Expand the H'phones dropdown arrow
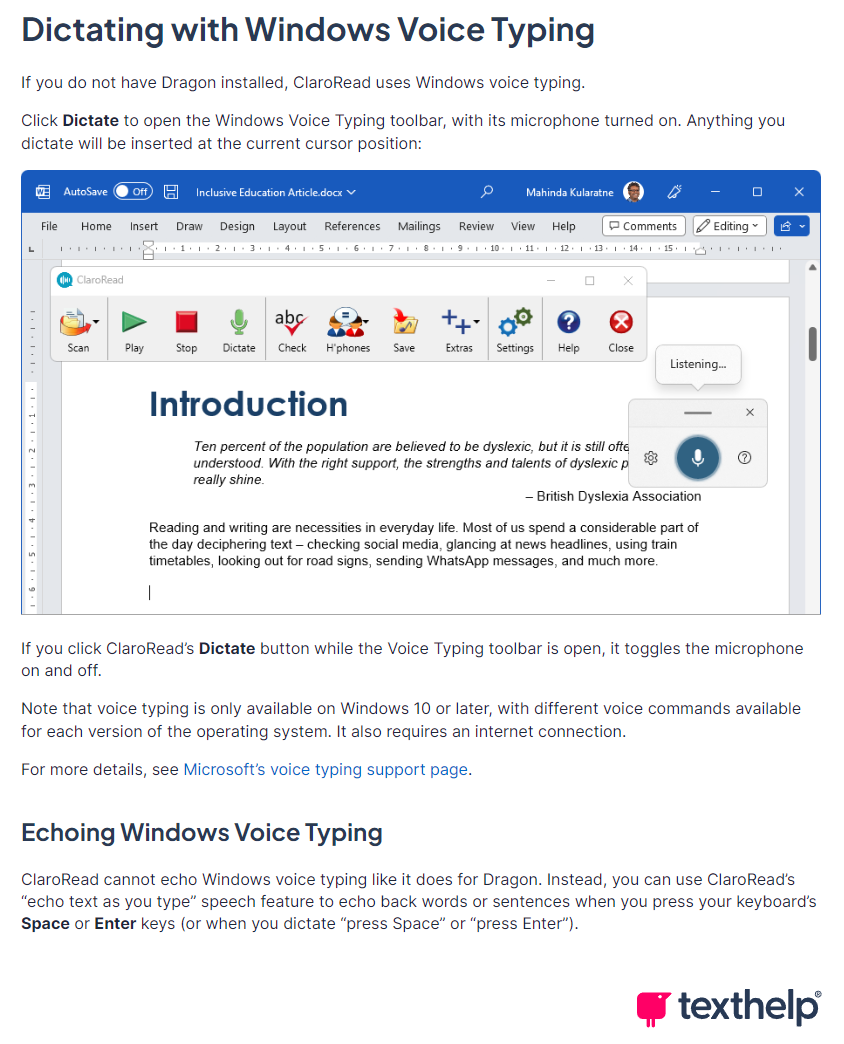The width and height of the screenshot is (844, 1044). click(366, 322)
